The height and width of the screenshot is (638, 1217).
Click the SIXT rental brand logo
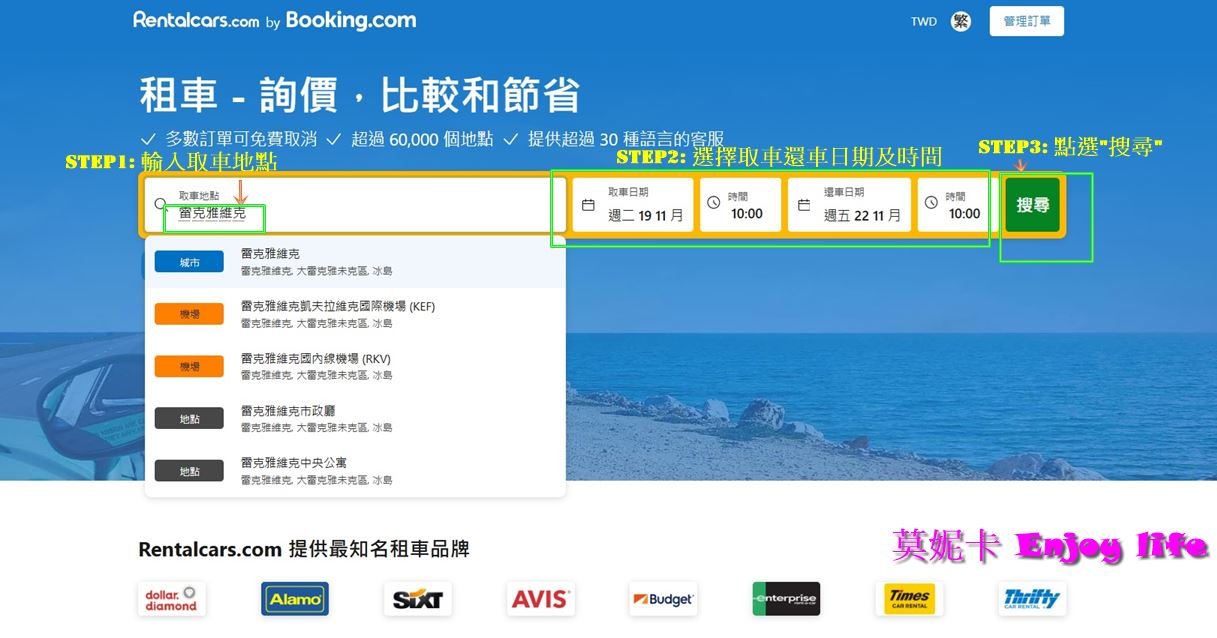coord(417,598)
